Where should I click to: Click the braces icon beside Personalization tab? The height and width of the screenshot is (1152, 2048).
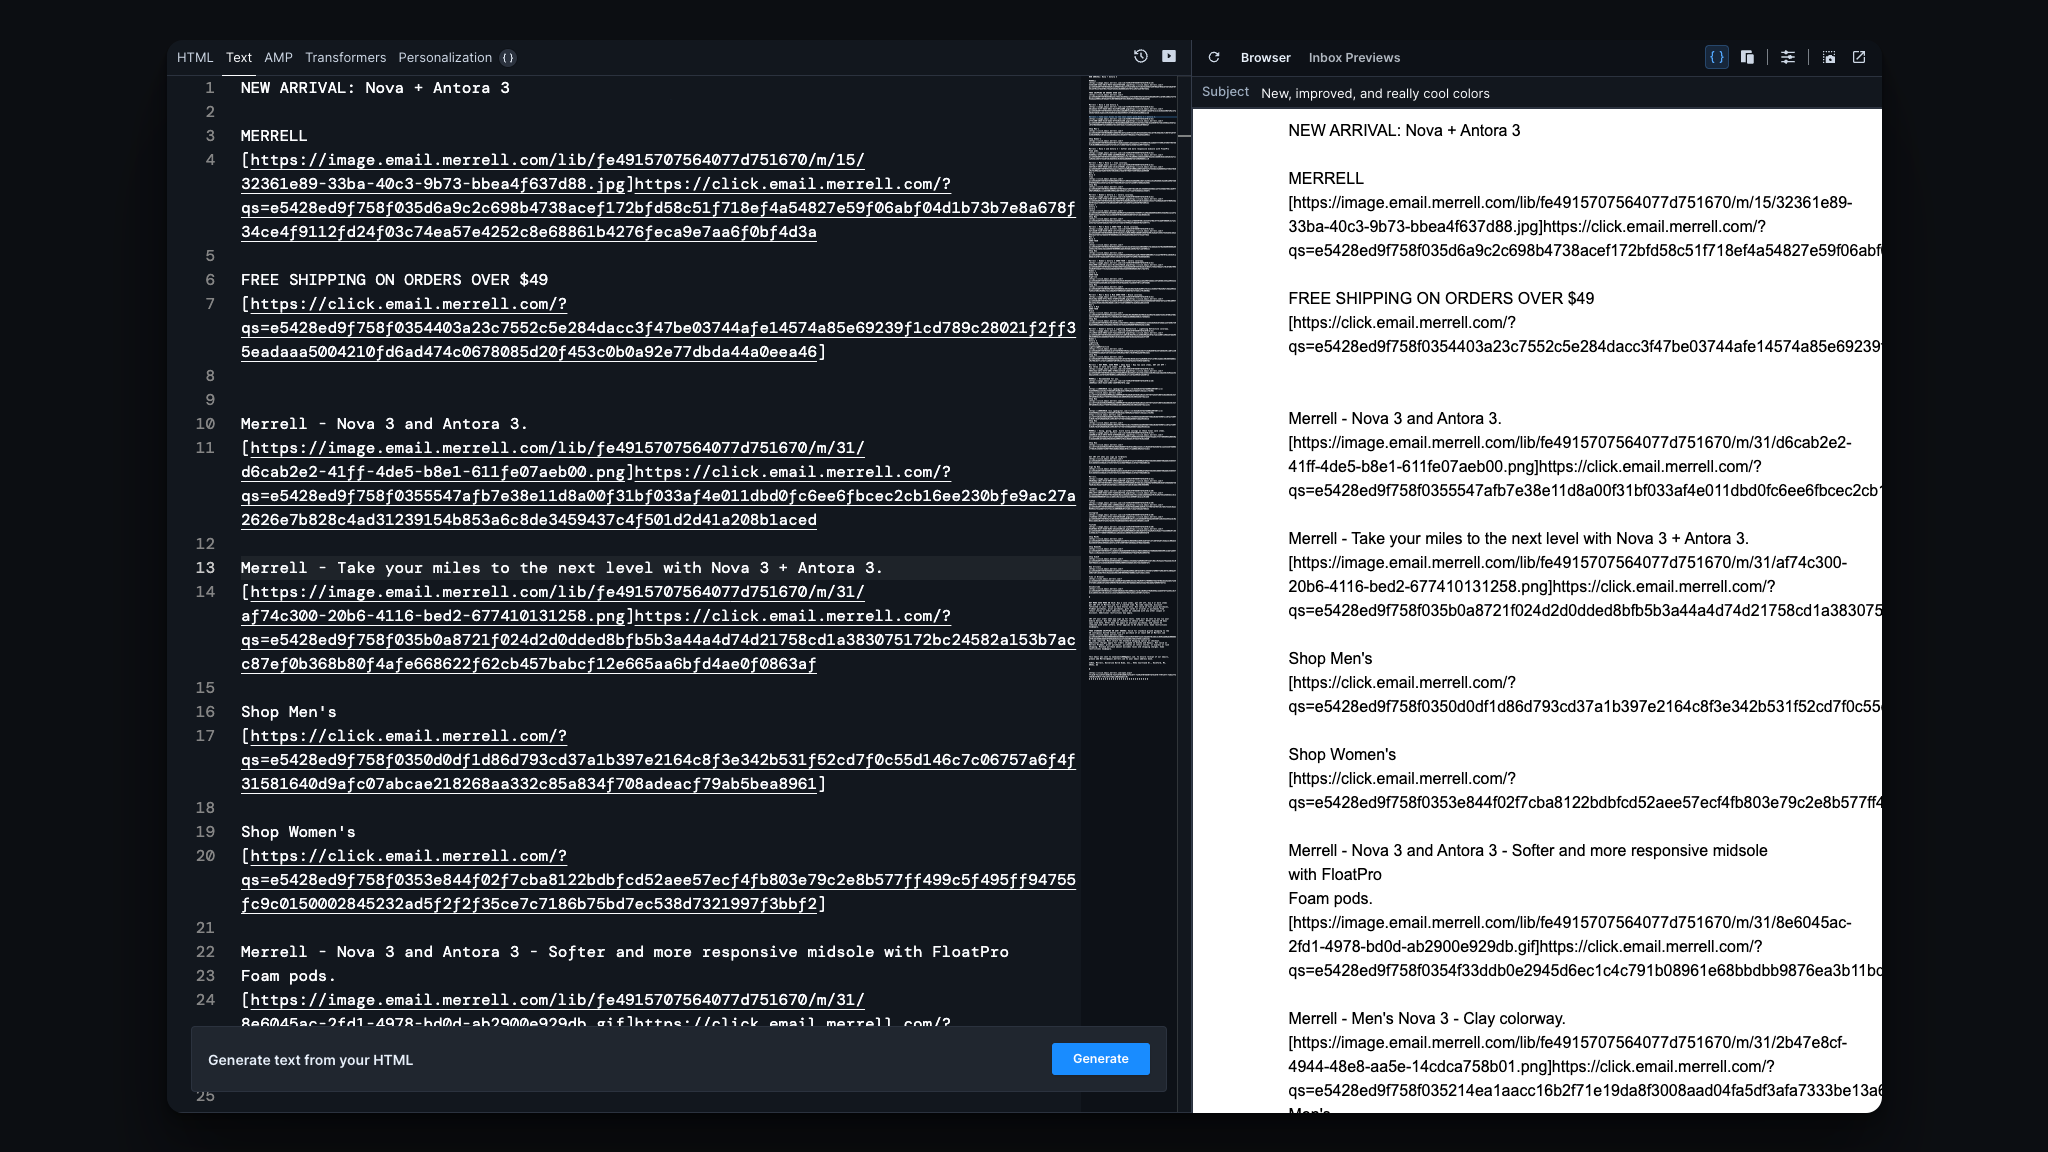point(508,58)
